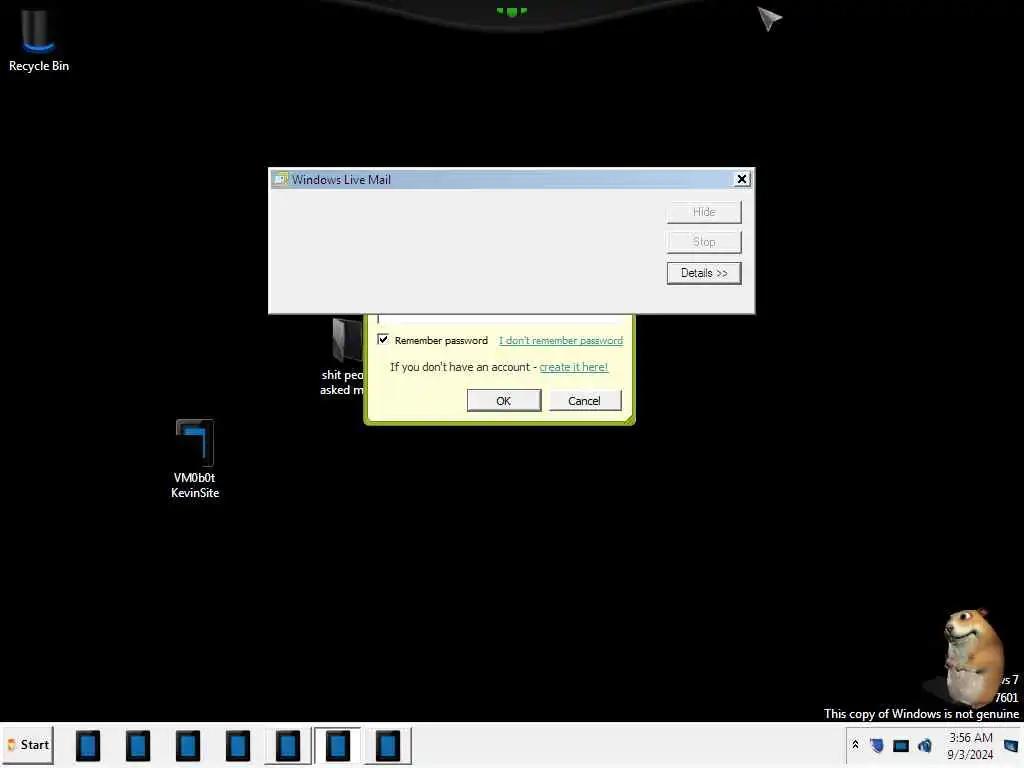
Task: Click the show desktop icon beside the clock
Action: click(1010, 745)
